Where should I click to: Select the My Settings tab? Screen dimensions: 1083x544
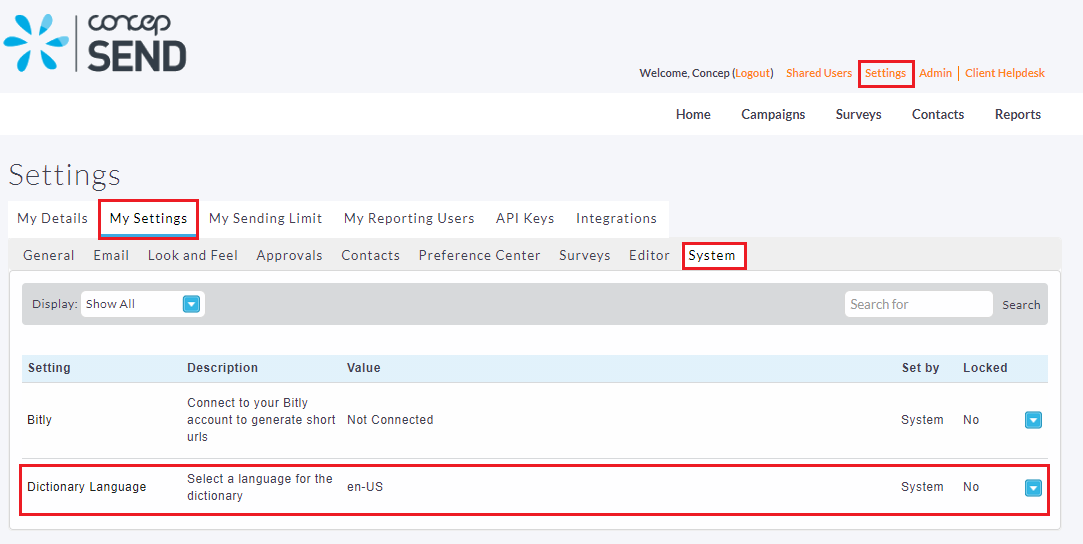pos(148,218)
